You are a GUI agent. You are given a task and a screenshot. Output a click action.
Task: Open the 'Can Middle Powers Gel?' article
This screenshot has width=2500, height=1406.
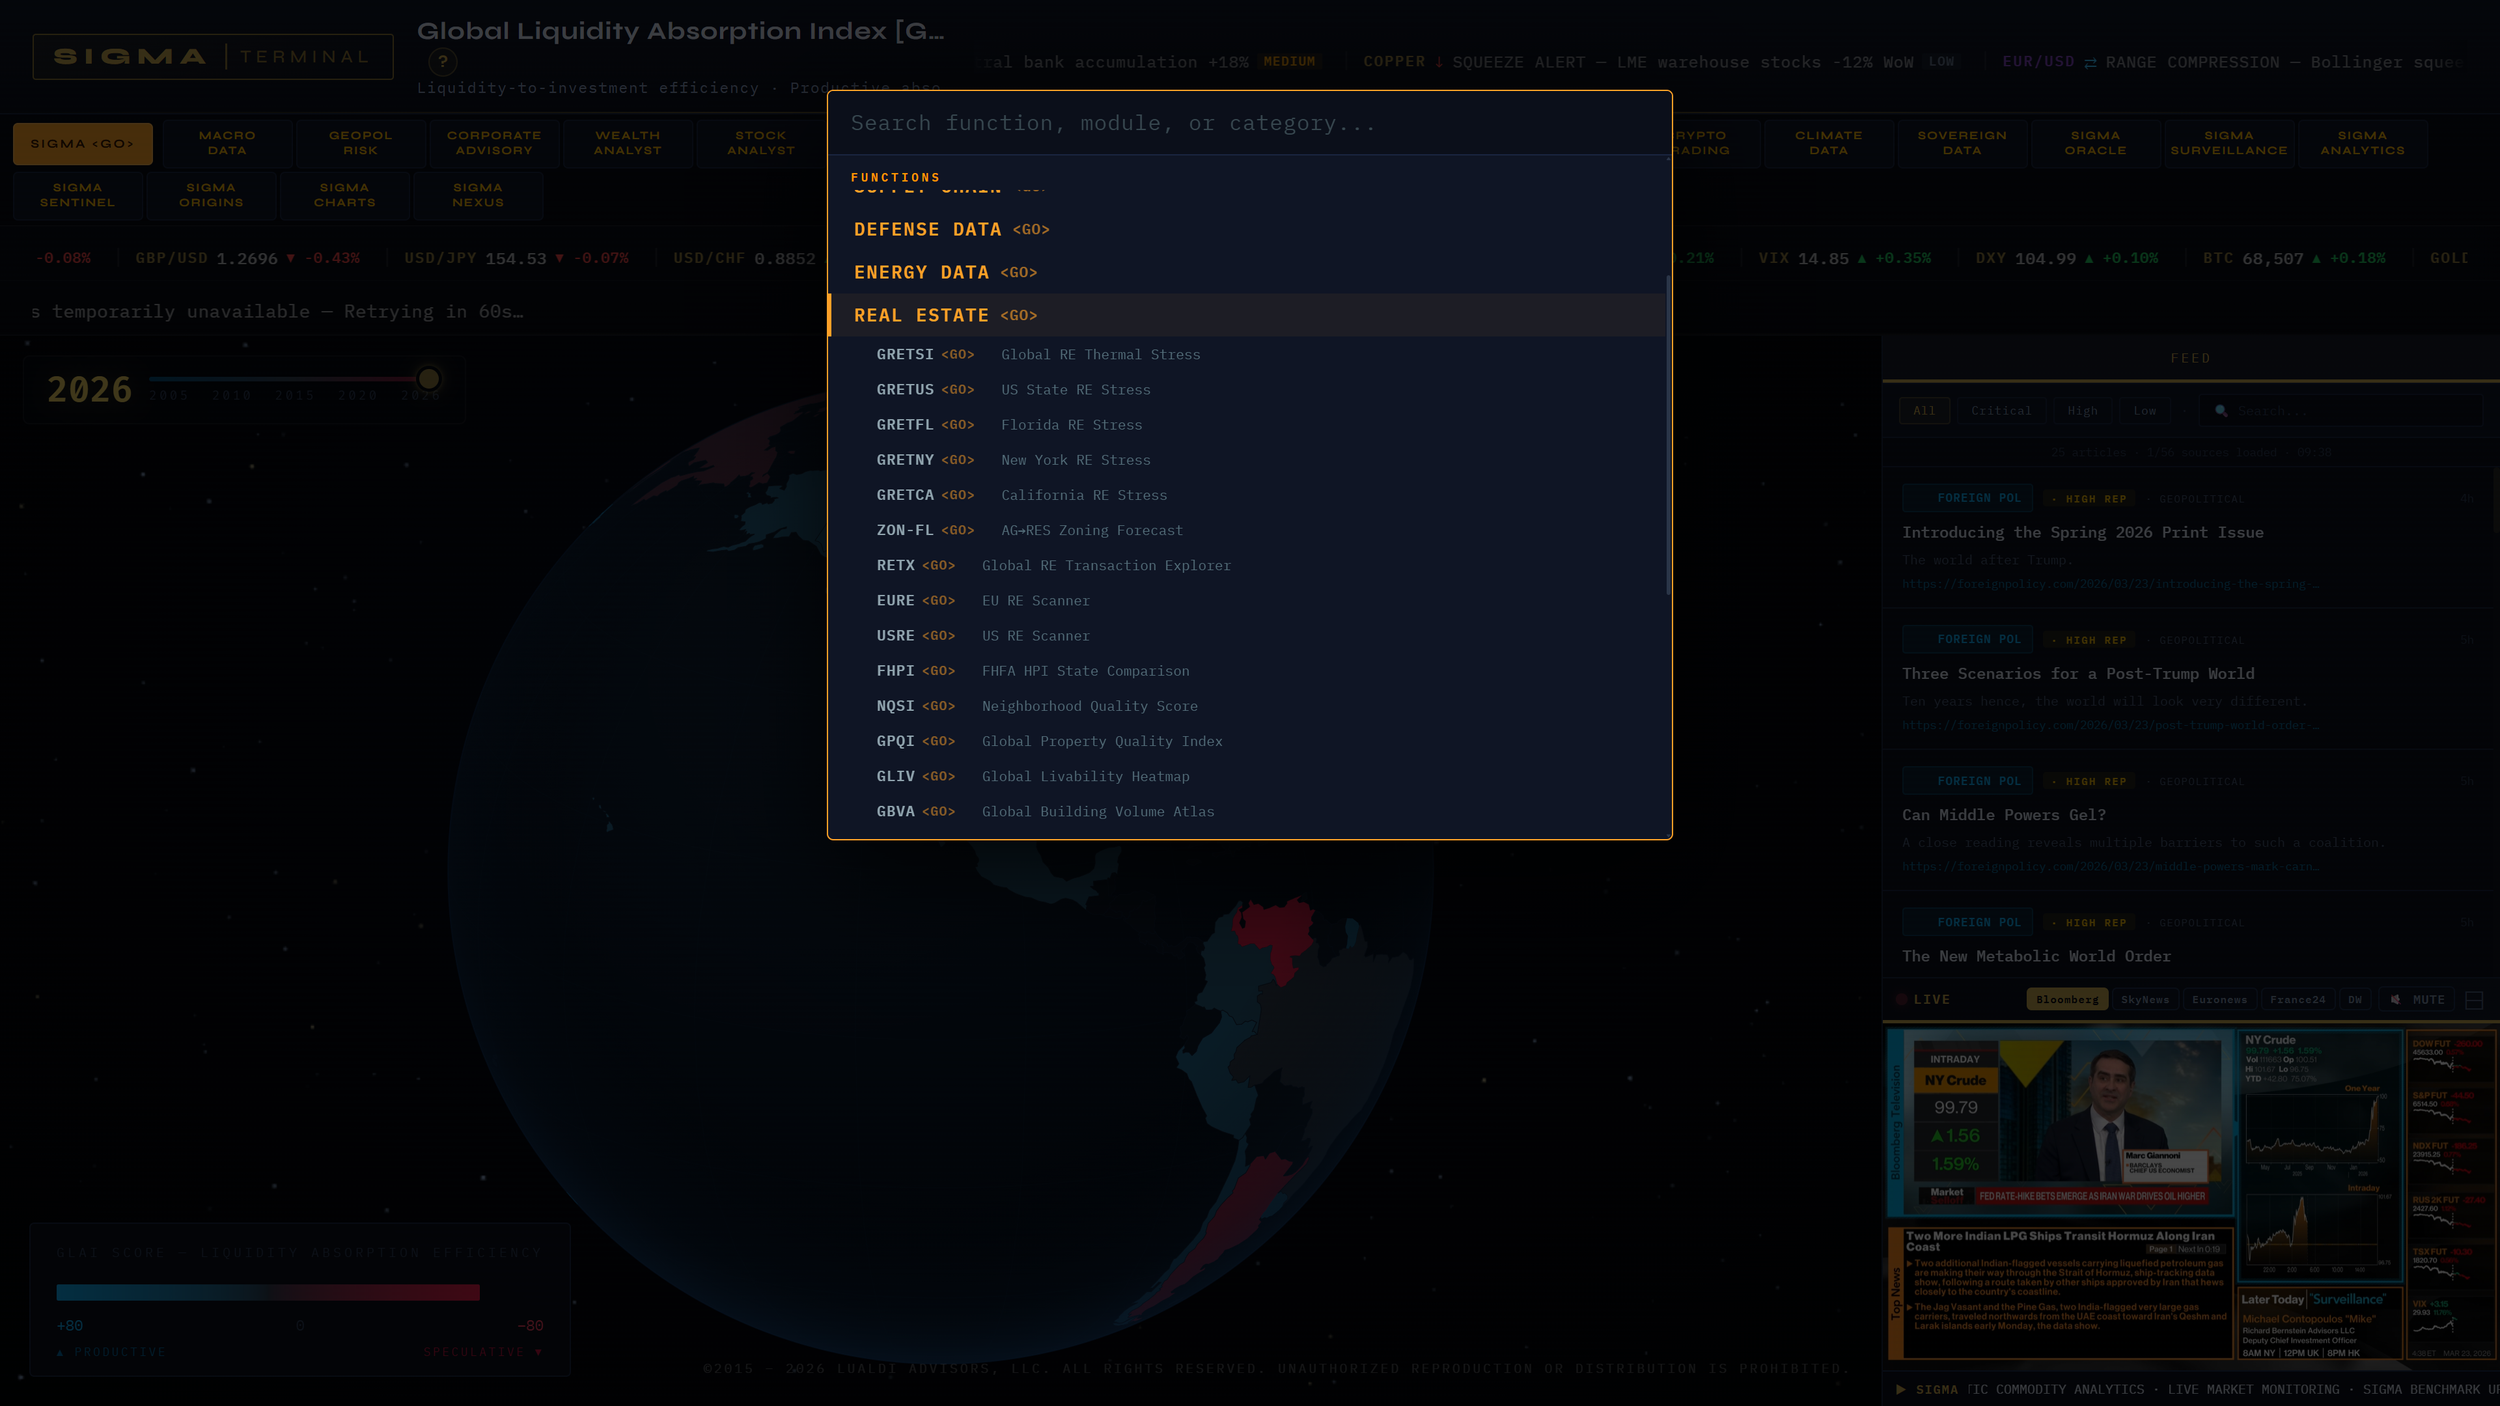pyautogui.click(x=2004, y=815)
